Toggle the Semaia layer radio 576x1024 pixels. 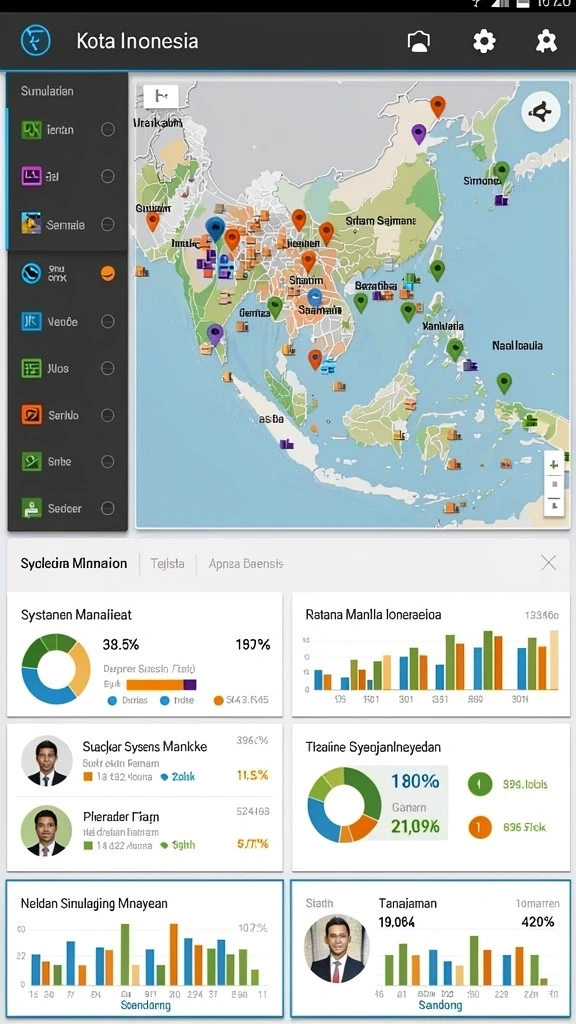108,224
